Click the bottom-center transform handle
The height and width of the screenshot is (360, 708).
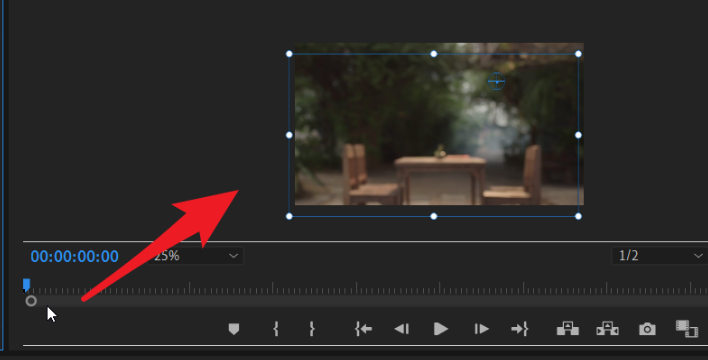tap(433, 216)
